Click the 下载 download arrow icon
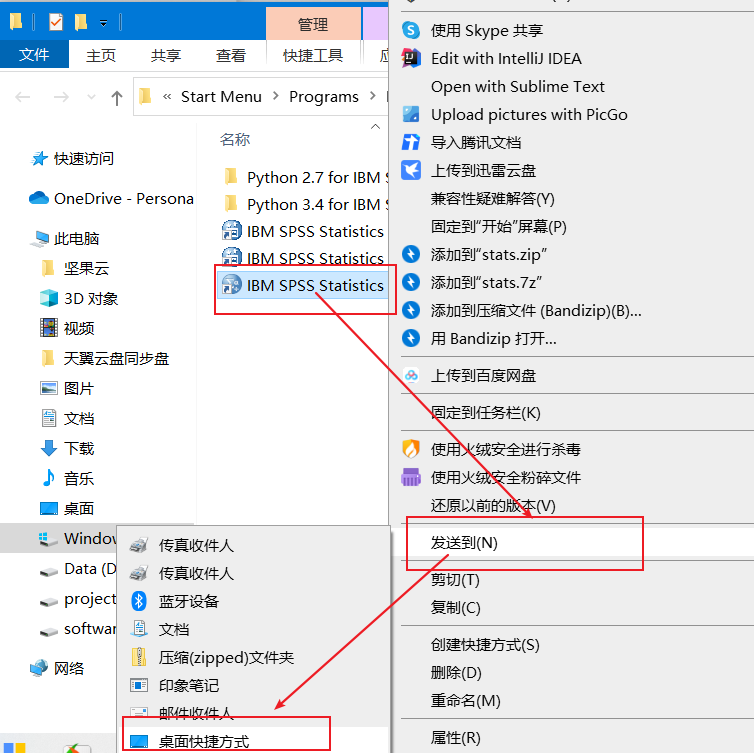Screen dimensions: 754x753 click(48, 448)
